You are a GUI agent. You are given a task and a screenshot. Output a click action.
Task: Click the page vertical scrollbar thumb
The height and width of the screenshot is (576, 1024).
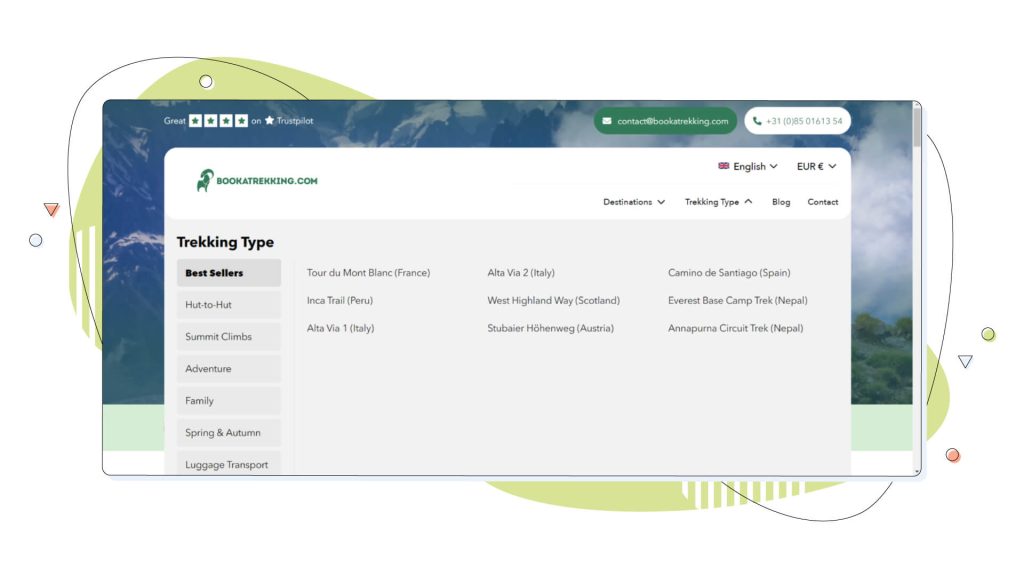point(917,125)
